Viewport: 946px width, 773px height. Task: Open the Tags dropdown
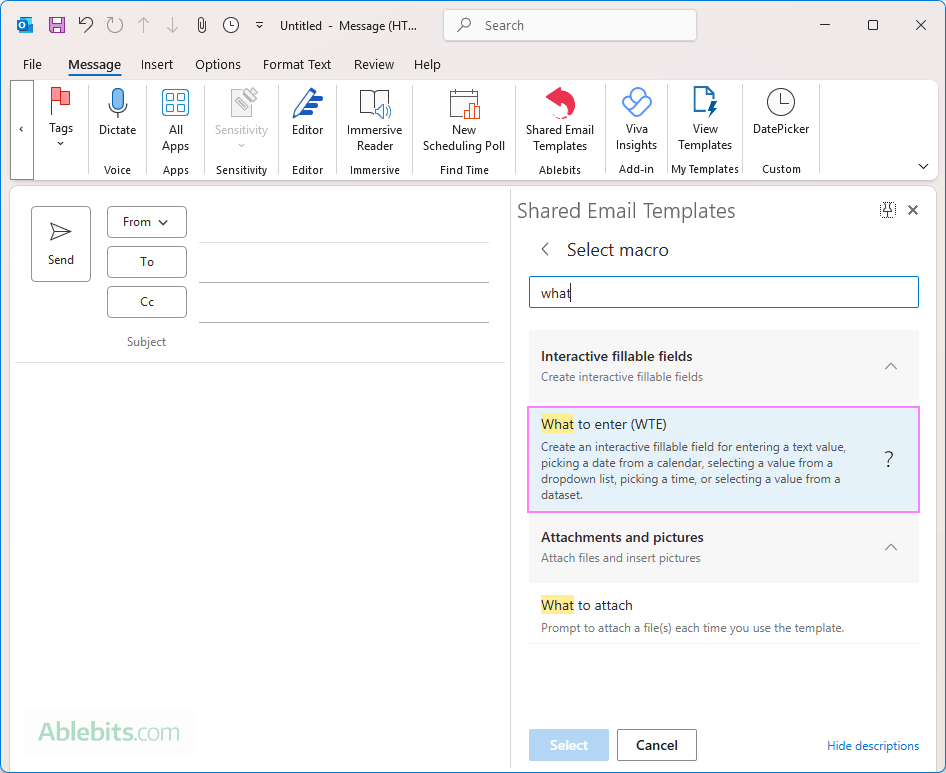point(61,118)
